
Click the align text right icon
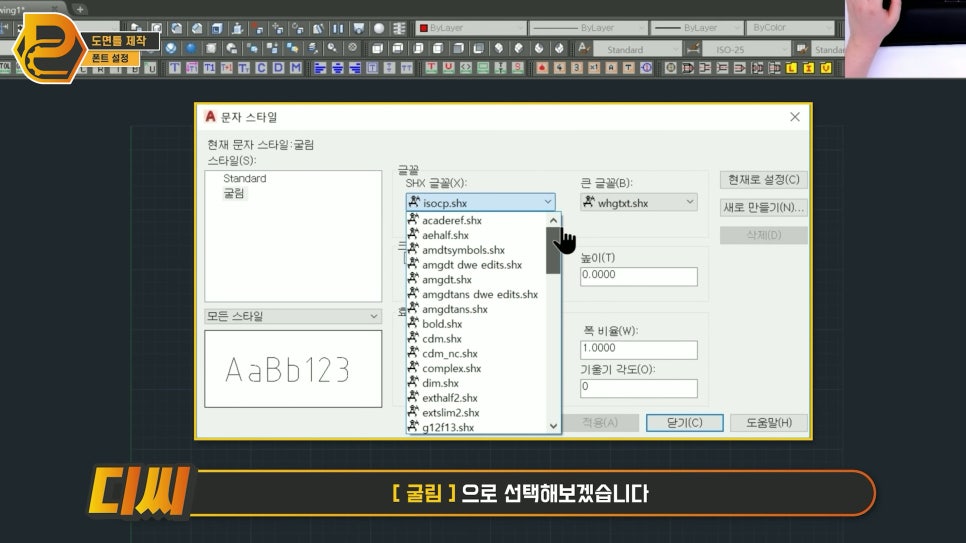click(355, 68)
